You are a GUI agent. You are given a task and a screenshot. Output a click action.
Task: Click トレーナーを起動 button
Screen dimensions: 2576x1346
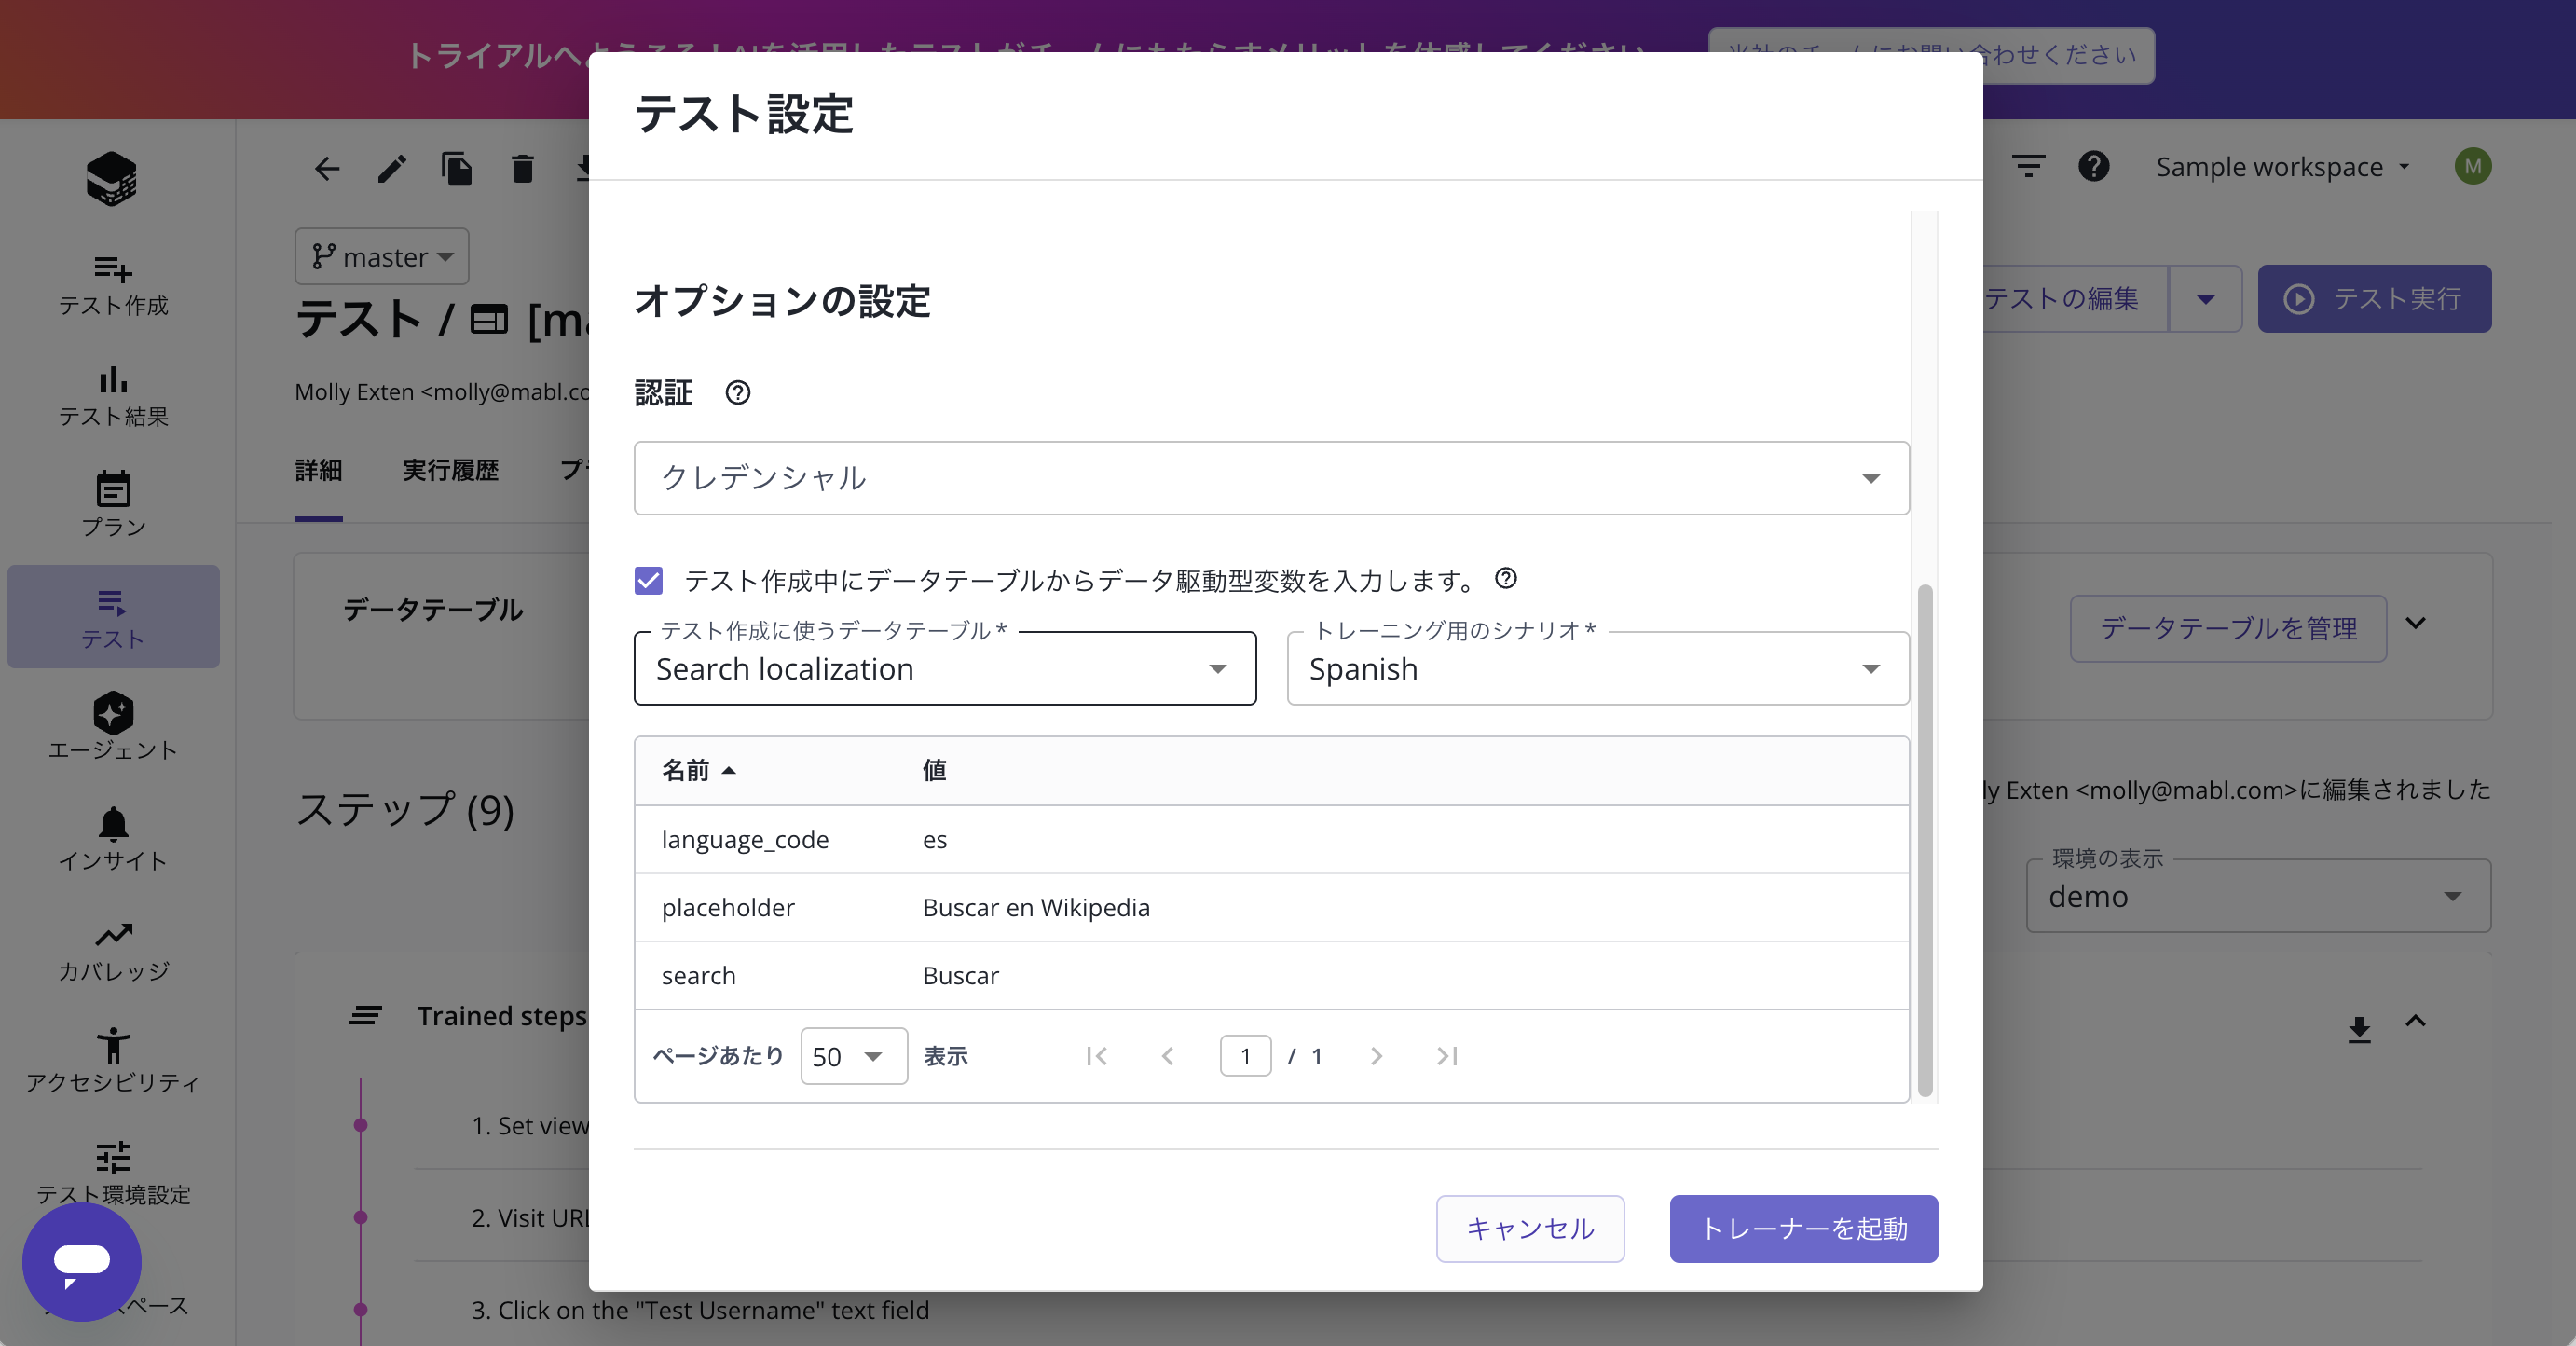click(x=1803, y=1229)
